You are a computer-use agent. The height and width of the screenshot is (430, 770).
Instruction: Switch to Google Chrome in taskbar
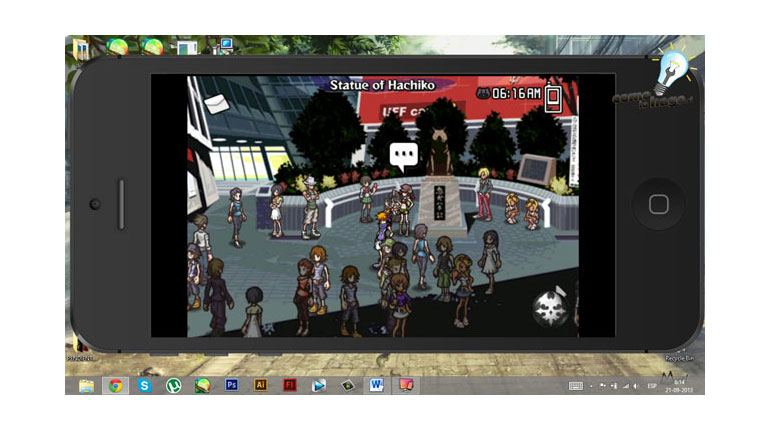click(x=115, y=386)
